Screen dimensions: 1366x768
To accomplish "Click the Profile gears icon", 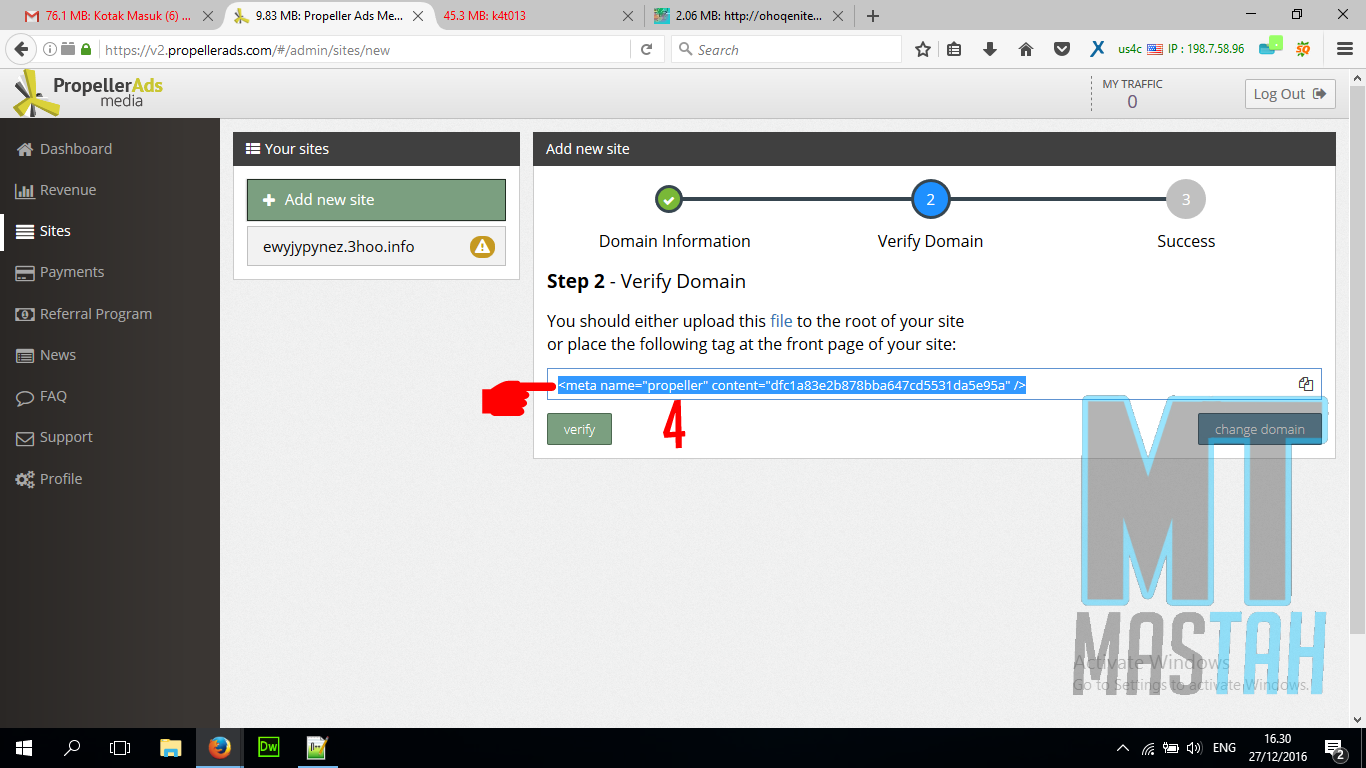I will 24,479.
